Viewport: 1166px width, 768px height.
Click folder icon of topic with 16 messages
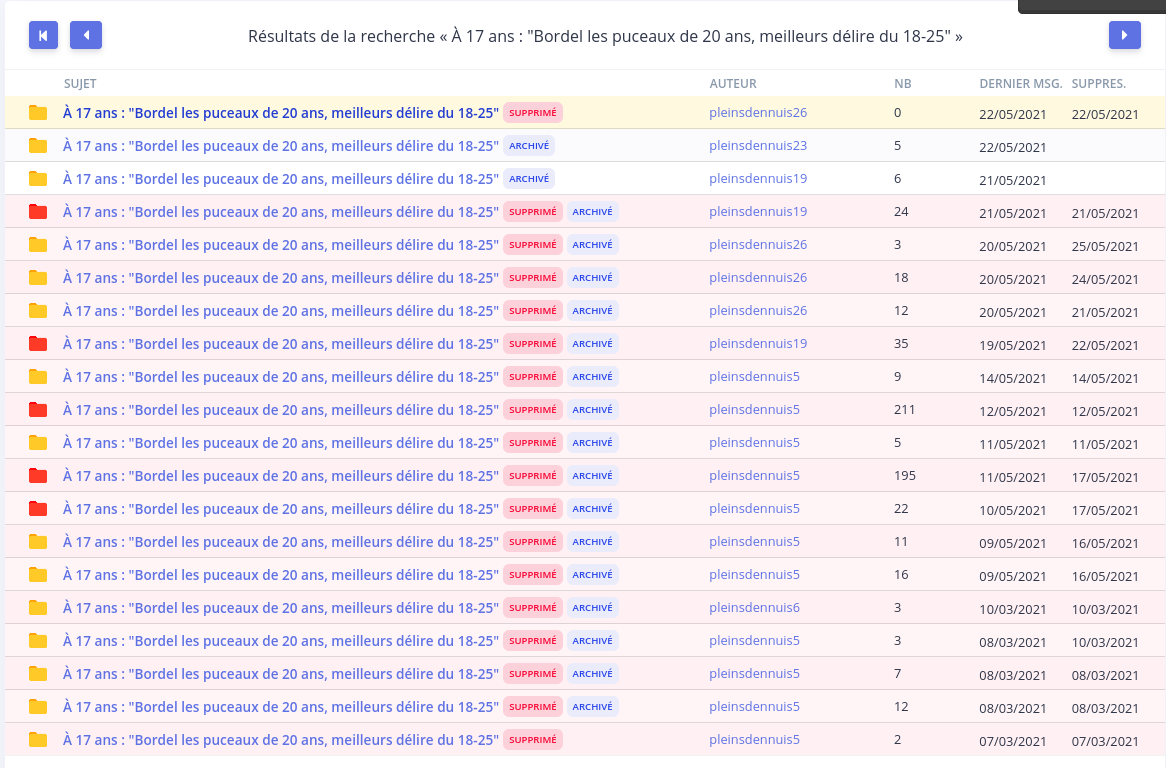tap(38, 575)
